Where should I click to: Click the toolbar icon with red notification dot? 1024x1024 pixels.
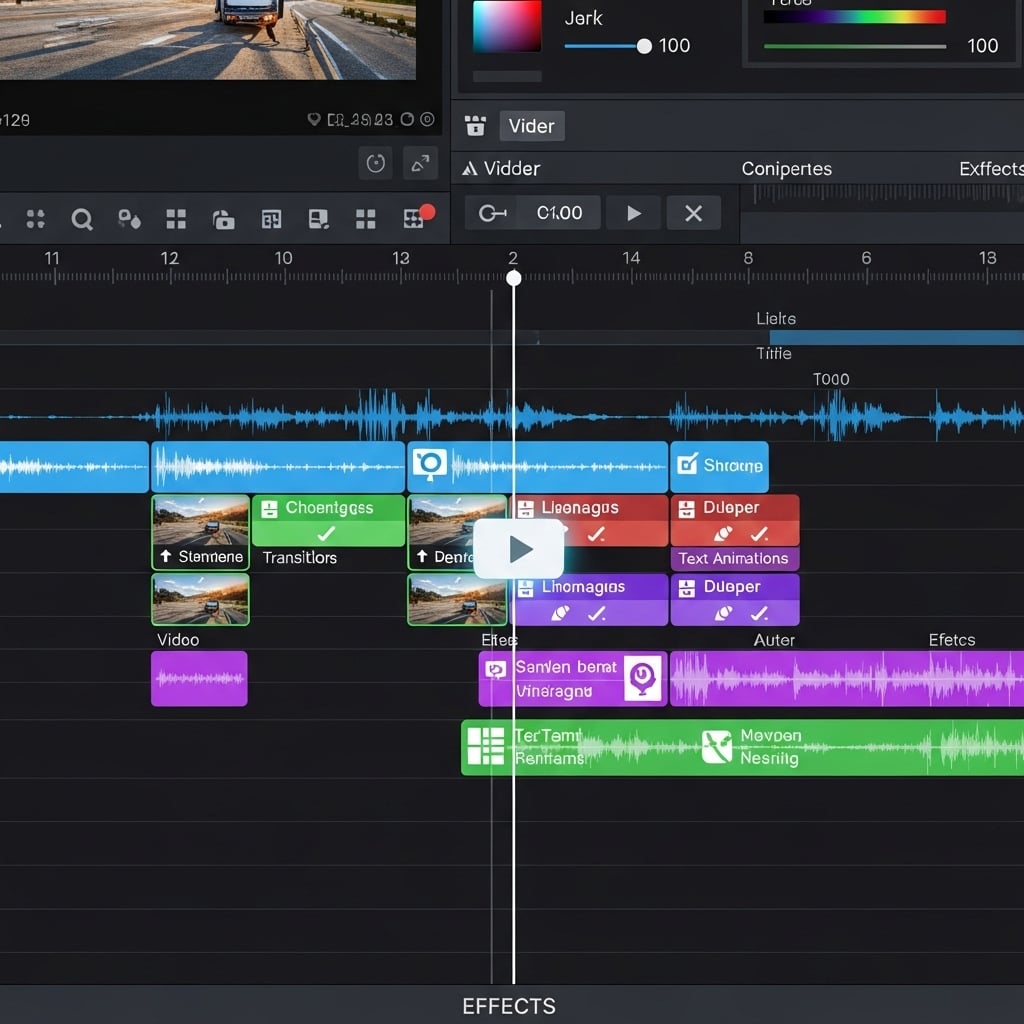pos(414,219)
